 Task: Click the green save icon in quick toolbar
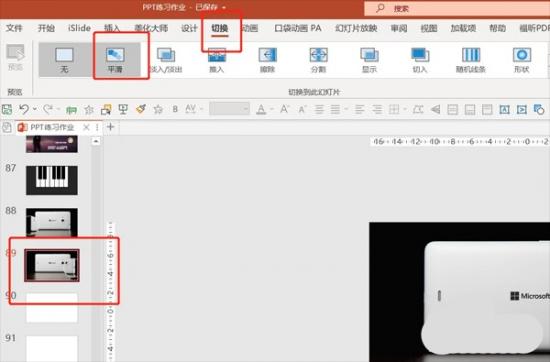[x=7, y=109]
